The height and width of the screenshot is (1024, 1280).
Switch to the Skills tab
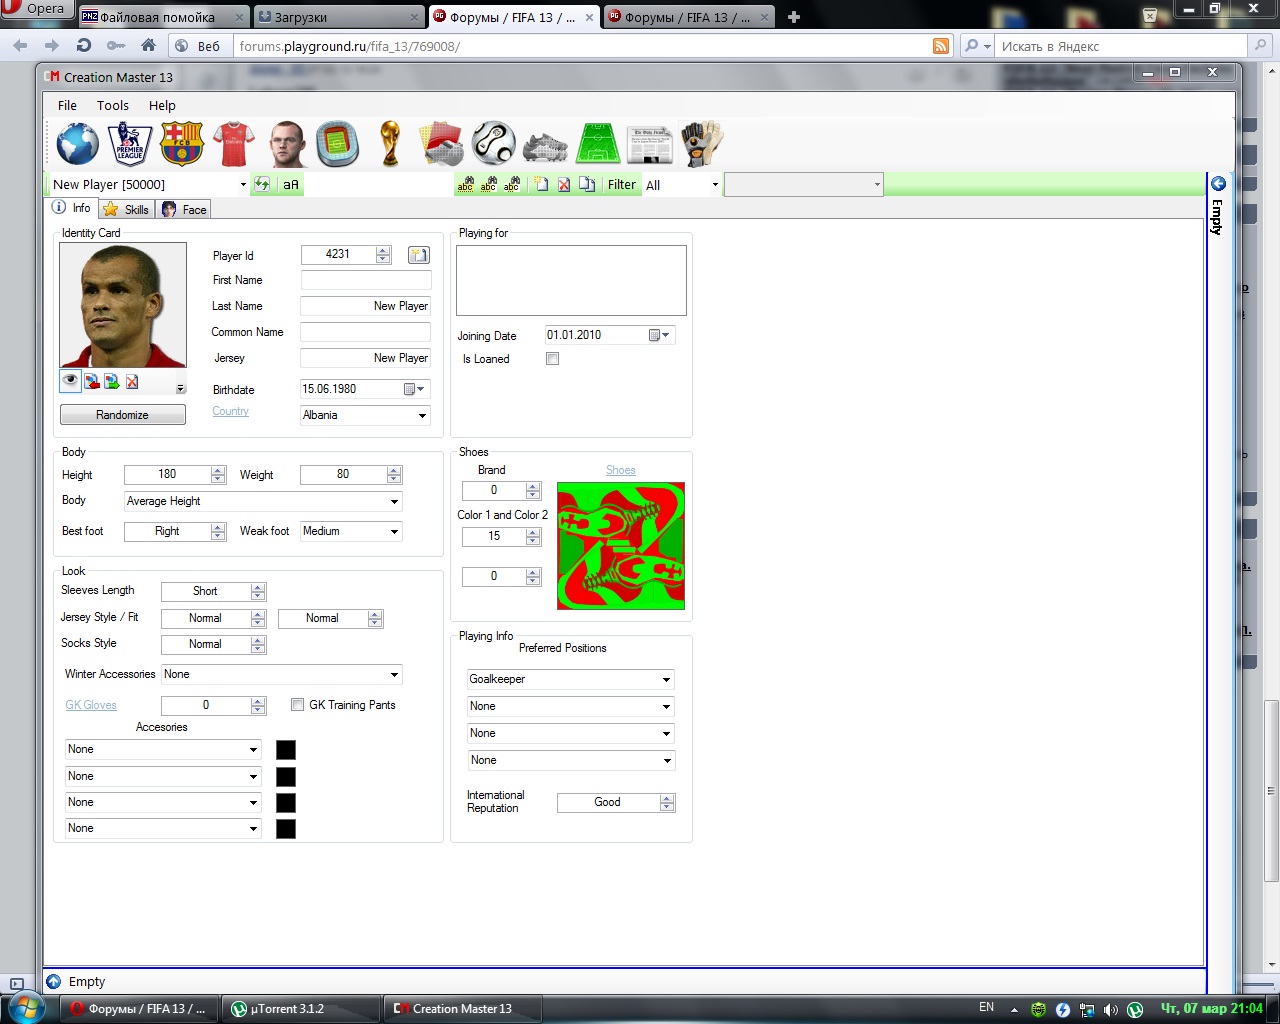tap(127, 210)
